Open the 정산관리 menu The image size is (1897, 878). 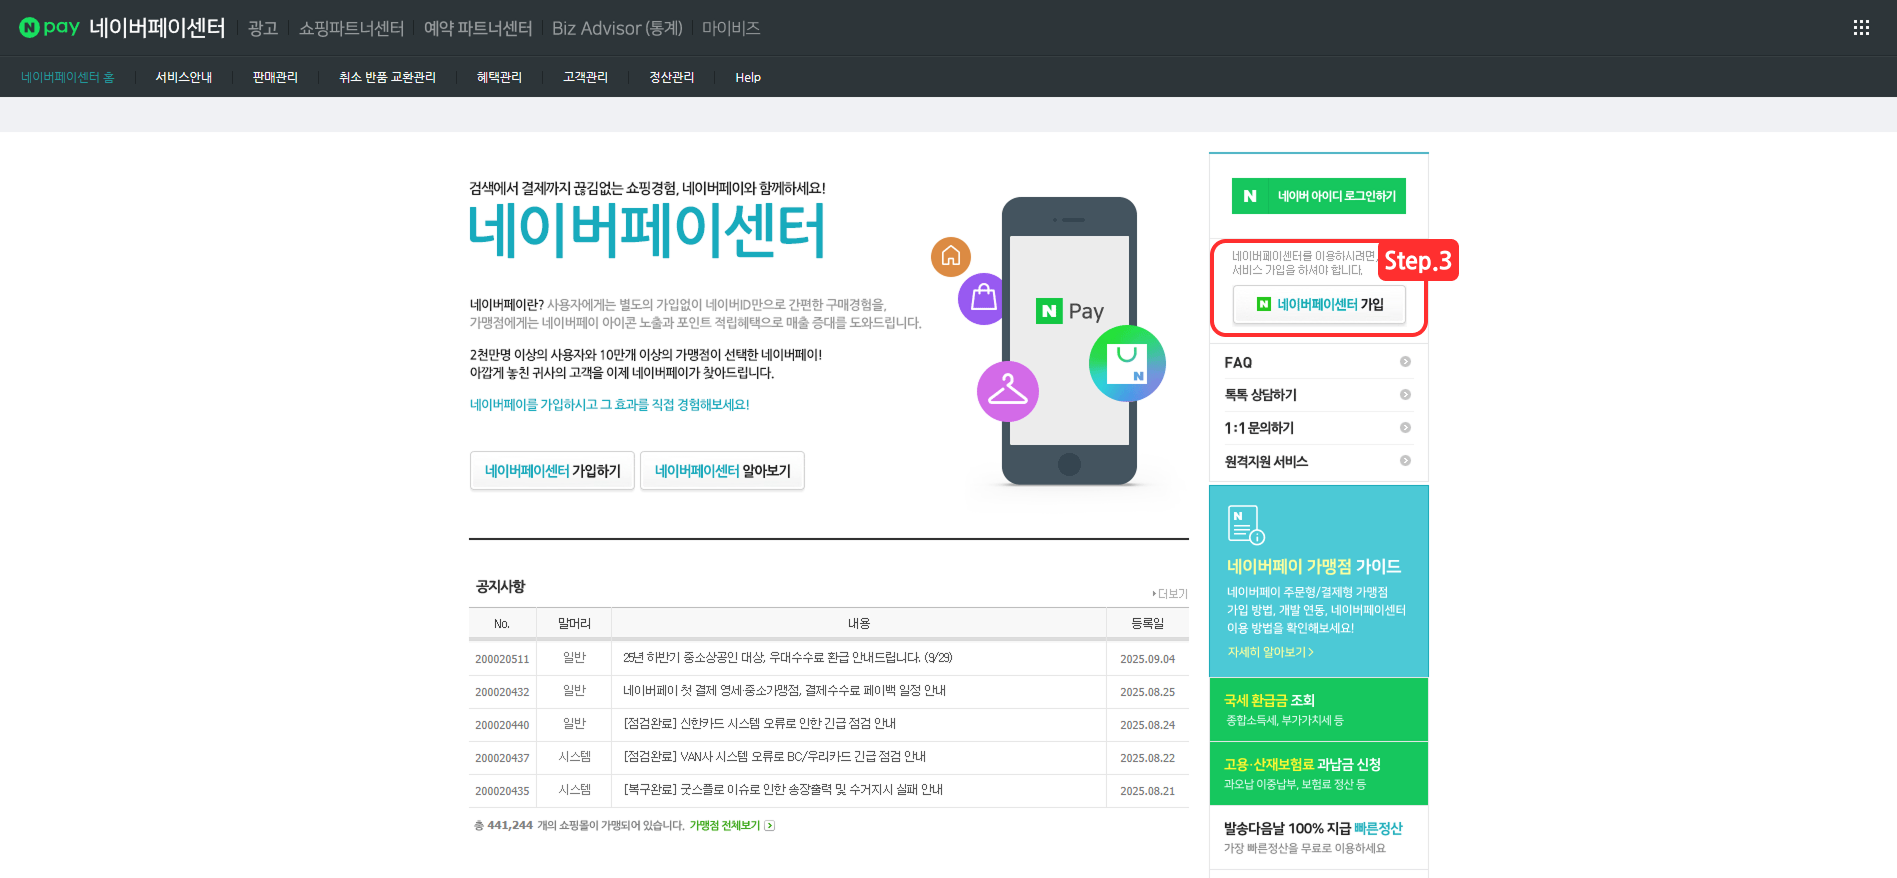[x=671, y=77]
